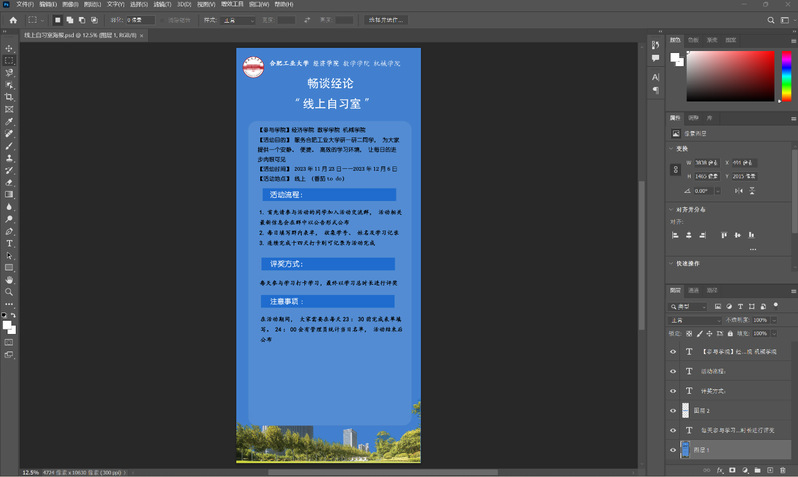The width and height of the screenshot is (798, 477).
Task: Switch to the 通道 tab
Action: pos(694,290)
